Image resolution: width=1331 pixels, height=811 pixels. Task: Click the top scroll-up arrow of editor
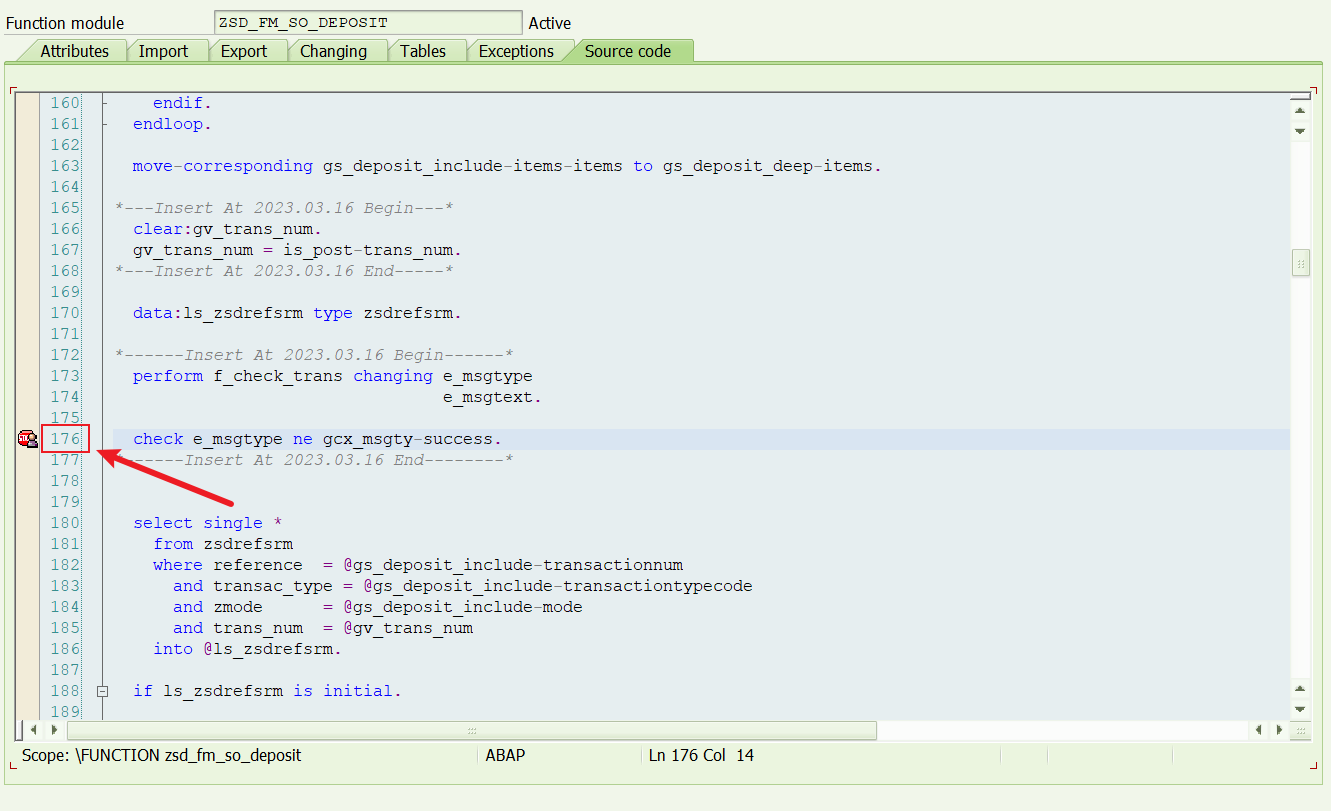(1300, 110)
